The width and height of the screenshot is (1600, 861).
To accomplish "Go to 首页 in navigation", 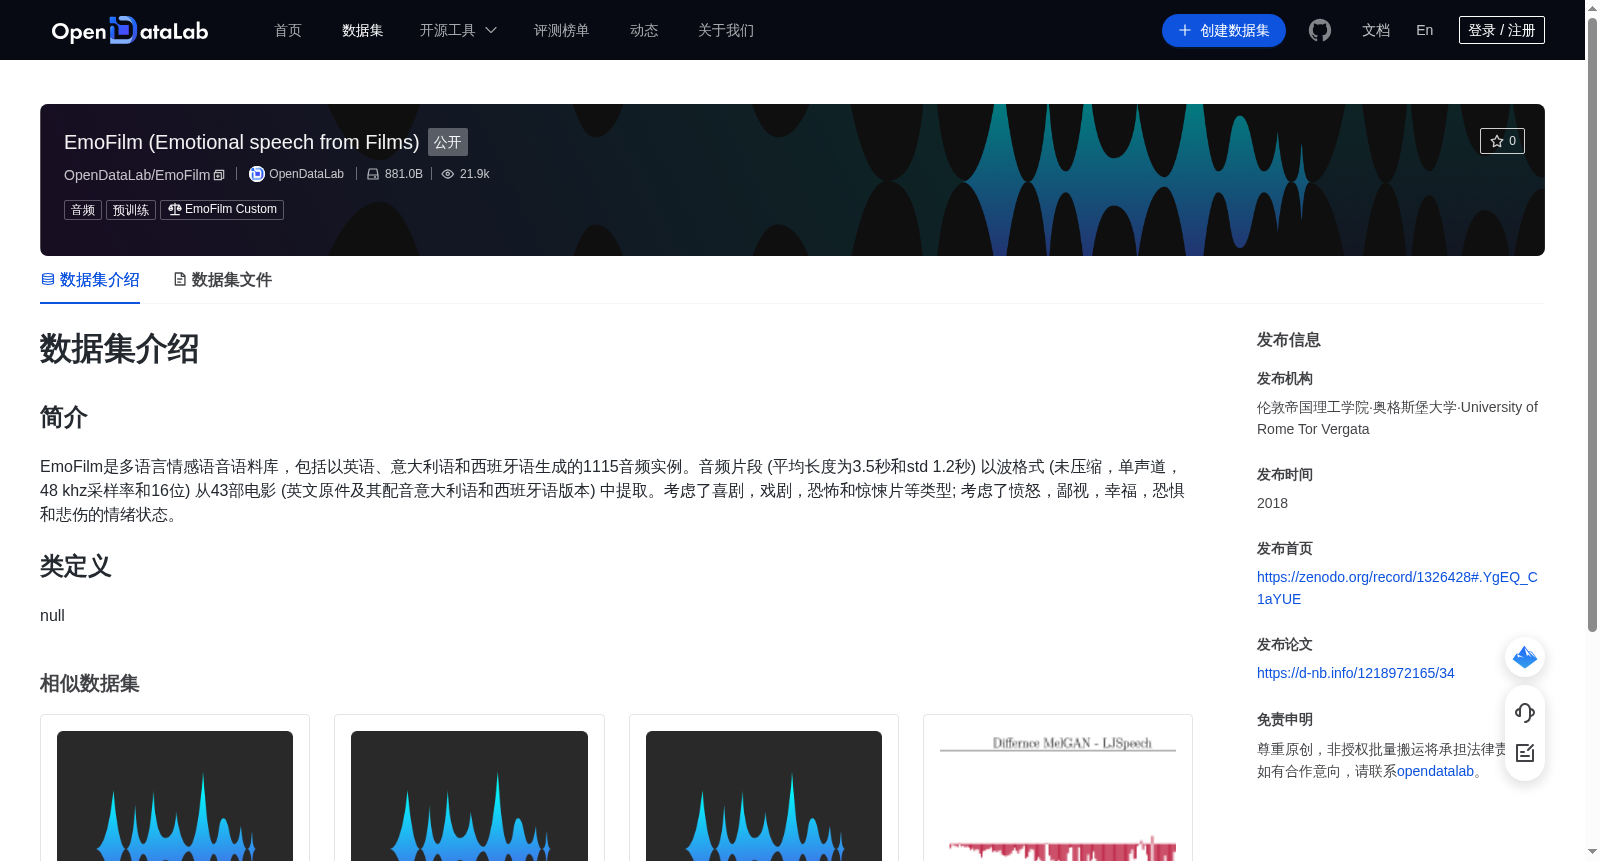I will pyautogui.click(x=288, y=30).
